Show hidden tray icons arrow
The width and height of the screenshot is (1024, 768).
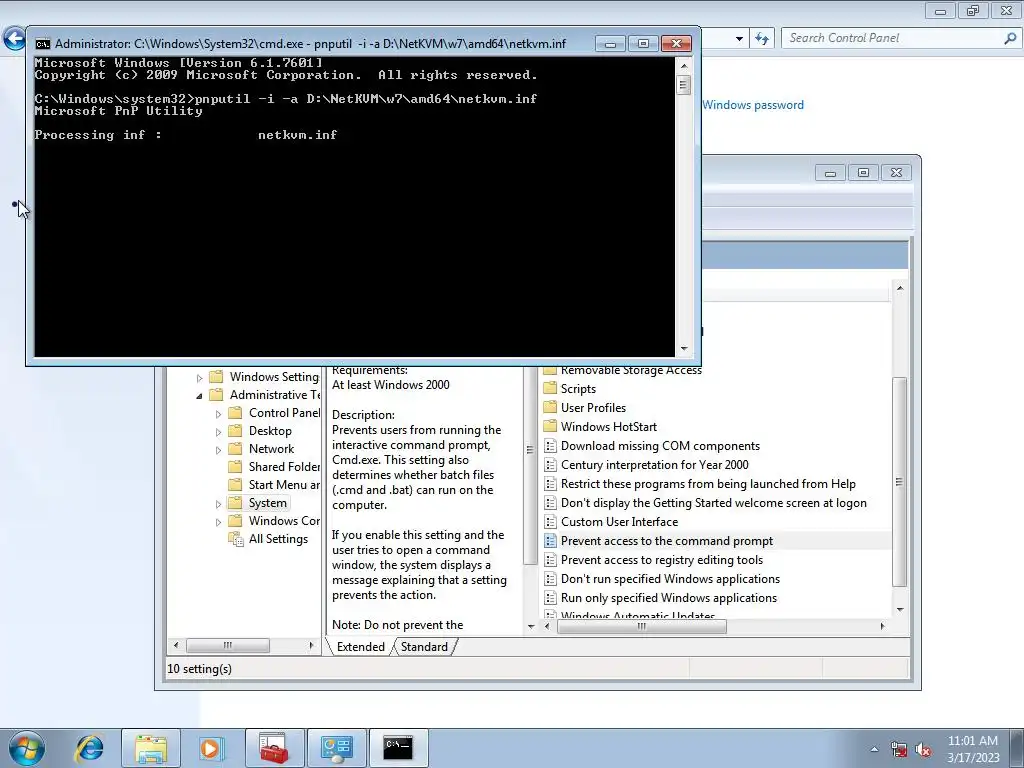point(874,749)
